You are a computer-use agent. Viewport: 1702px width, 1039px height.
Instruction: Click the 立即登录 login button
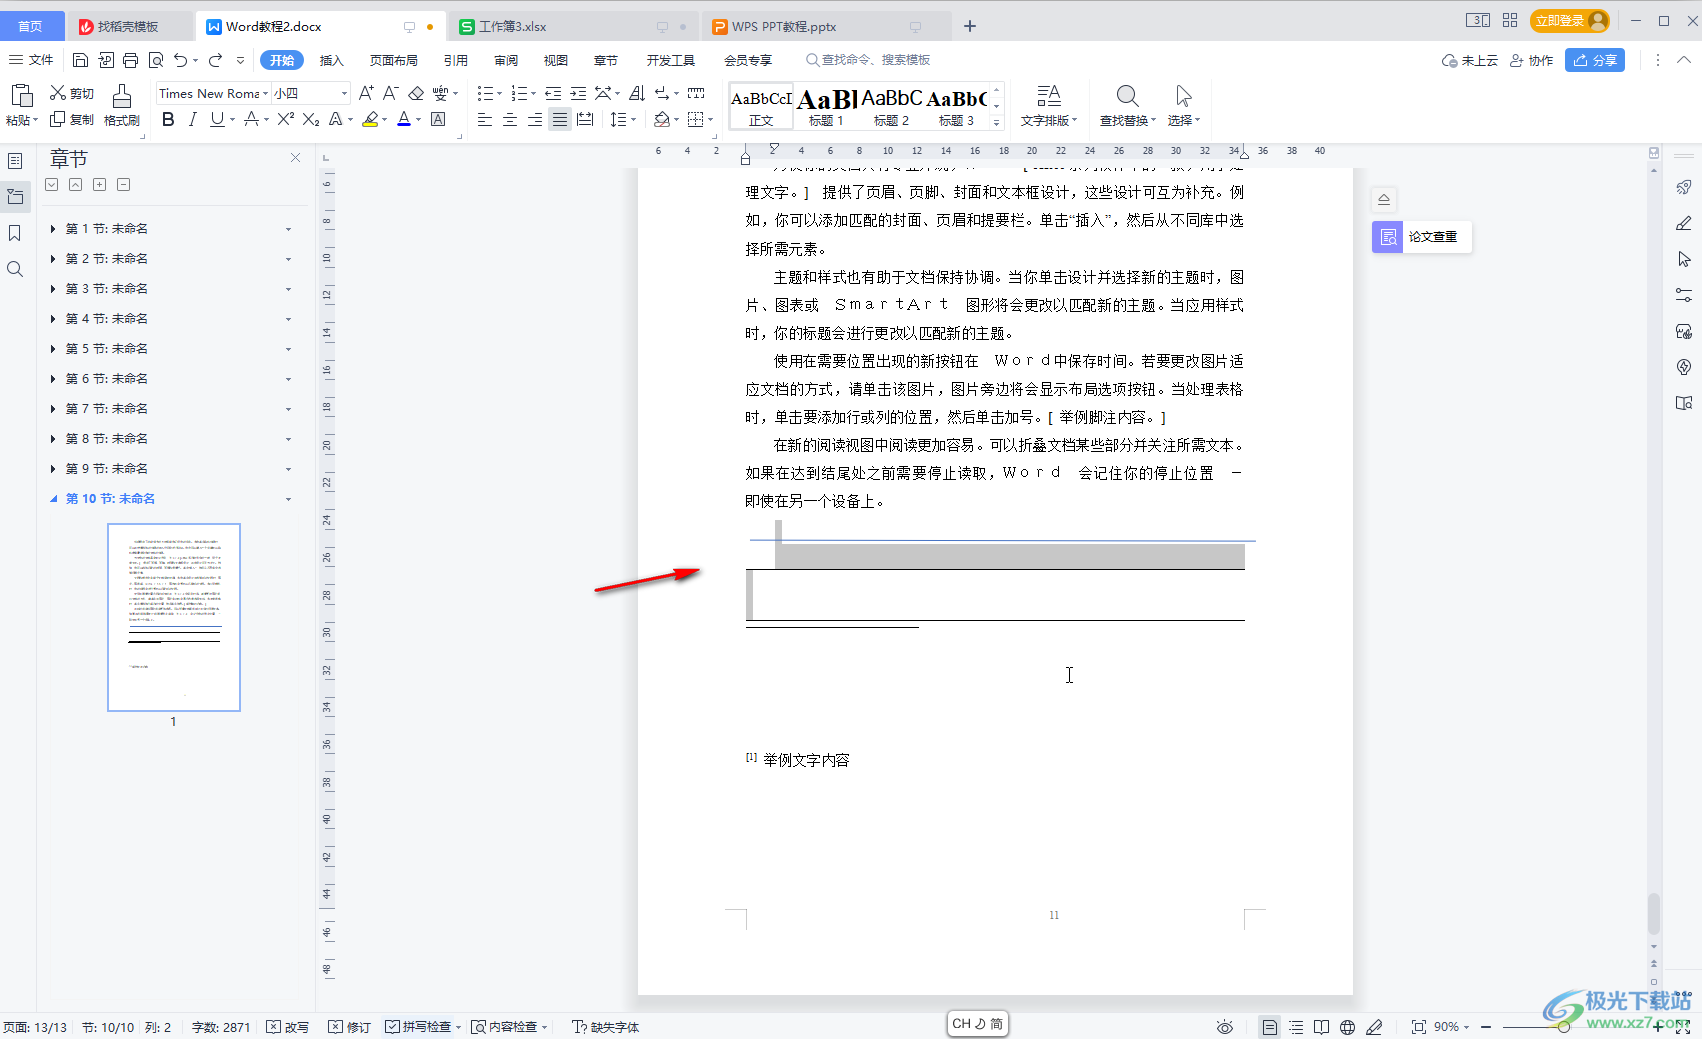(1569, 20)
